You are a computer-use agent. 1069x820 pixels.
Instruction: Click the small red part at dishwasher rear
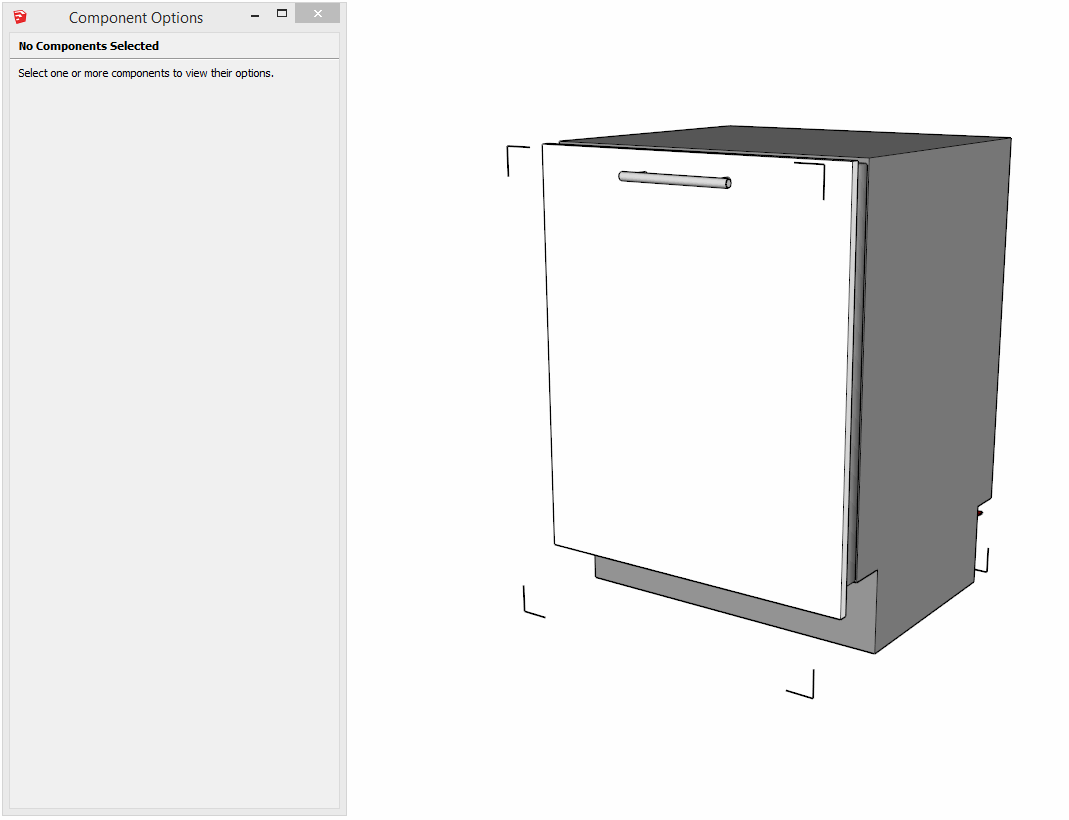coord(980,513)
